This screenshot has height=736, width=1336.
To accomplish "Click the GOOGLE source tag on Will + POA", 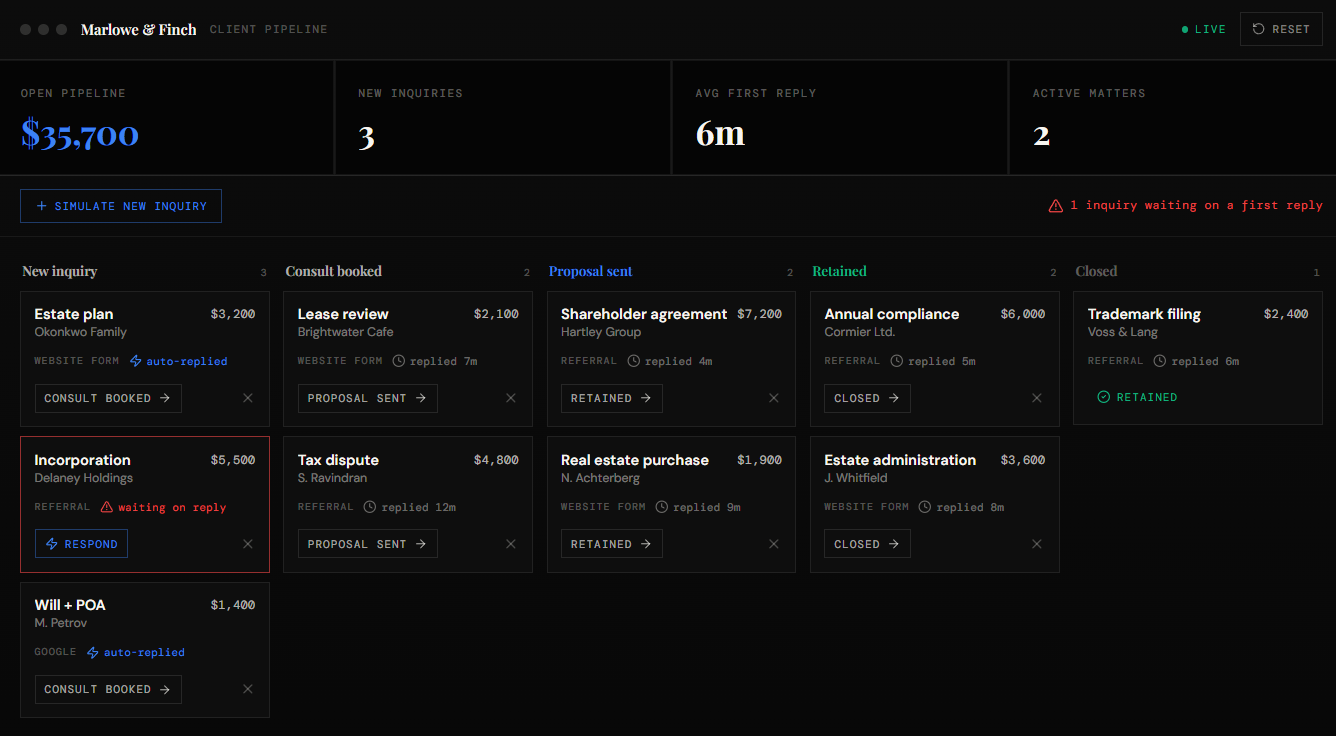I will [55, 652].
